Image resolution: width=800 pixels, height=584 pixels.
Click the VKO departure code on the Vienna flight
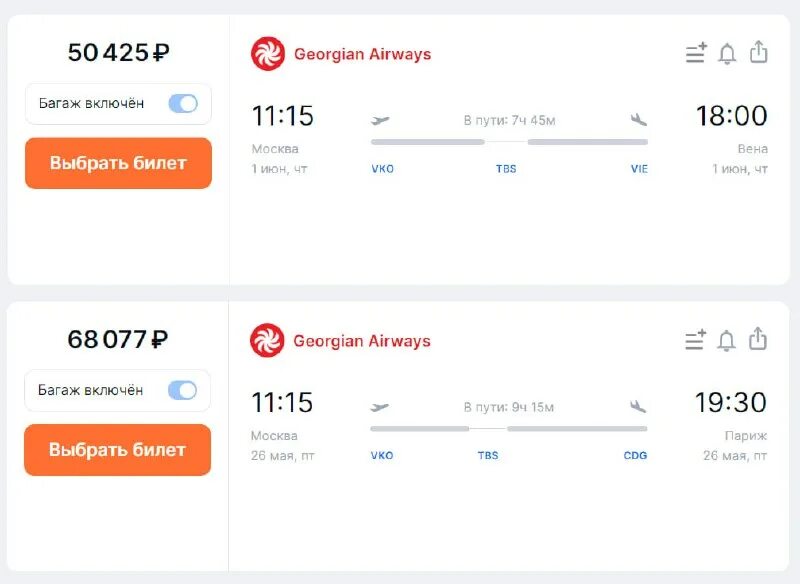point(382,169)
